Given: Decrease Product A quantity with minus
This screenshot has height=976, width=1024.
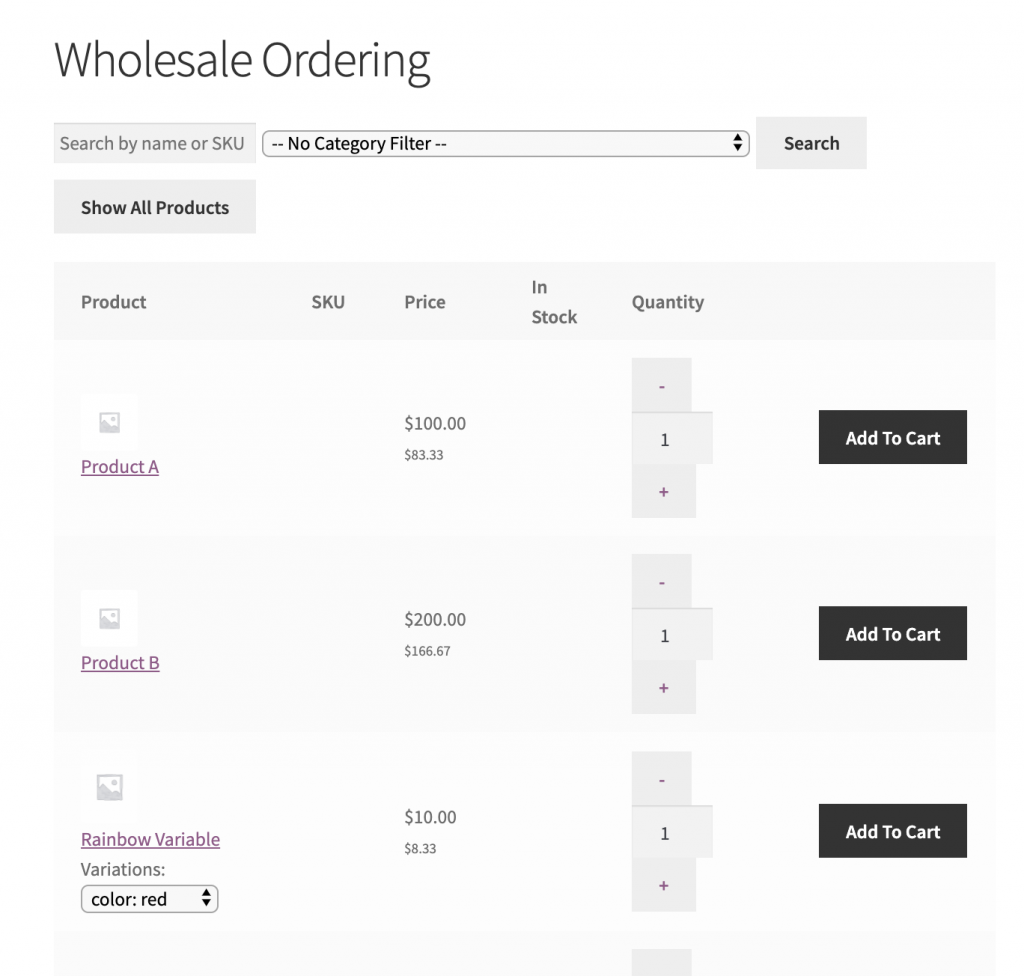Looking at the screenshot, I should 662,386.
